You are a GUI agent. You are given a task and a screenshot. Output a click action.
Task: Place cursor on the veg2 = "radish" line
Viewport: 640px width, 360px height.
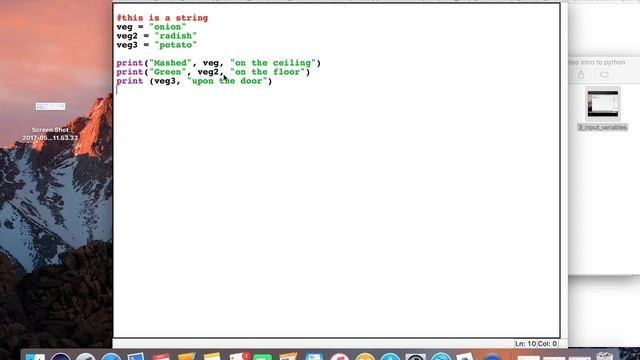(156, 36)
